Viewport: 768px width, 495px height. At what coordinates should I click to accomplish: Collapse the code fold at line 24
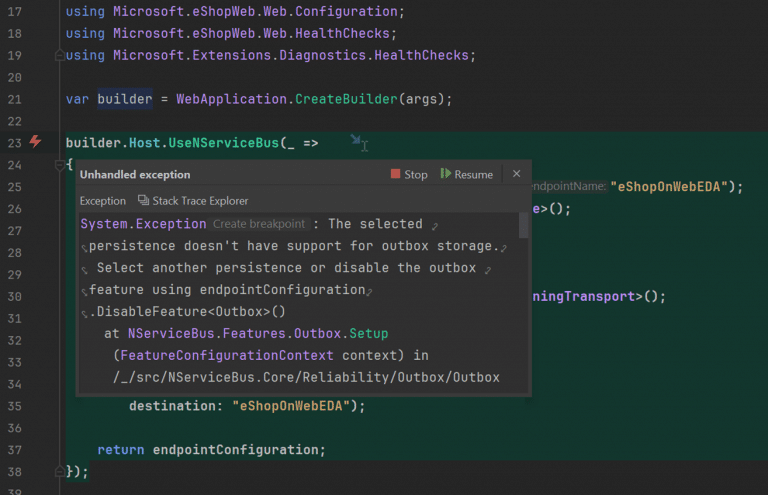pos(59,165)
